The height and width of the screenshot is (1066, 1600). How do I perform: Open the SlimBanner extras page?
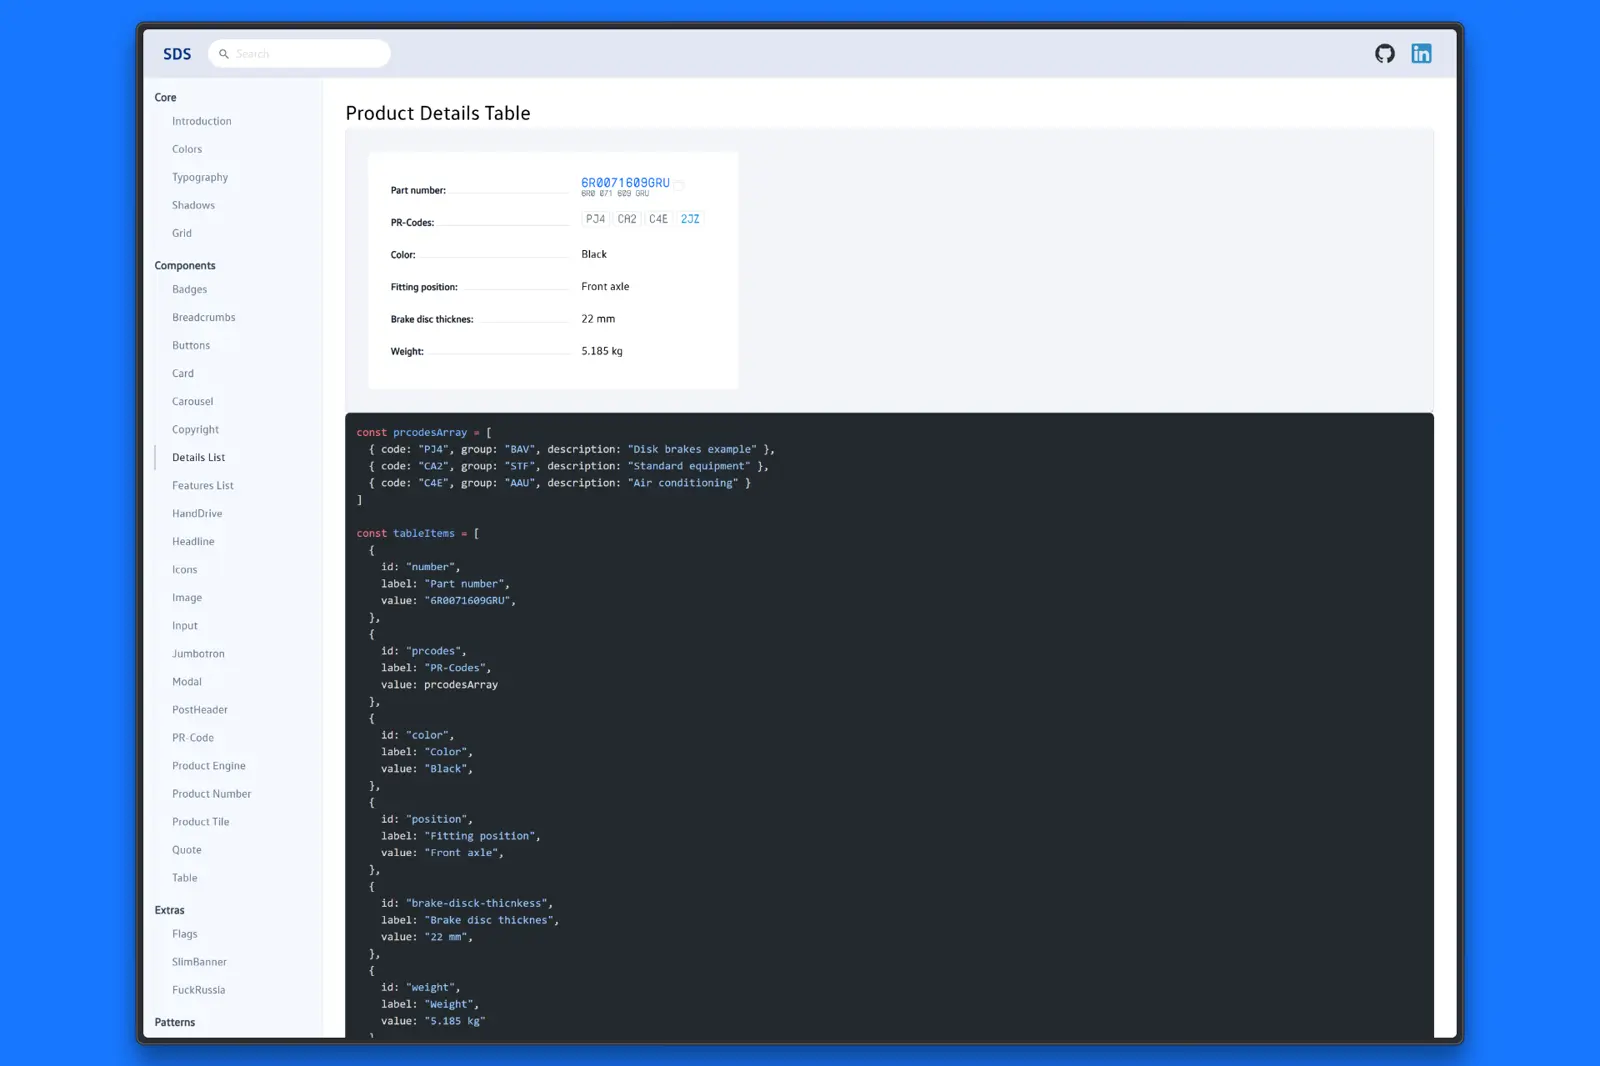(198, 961)
